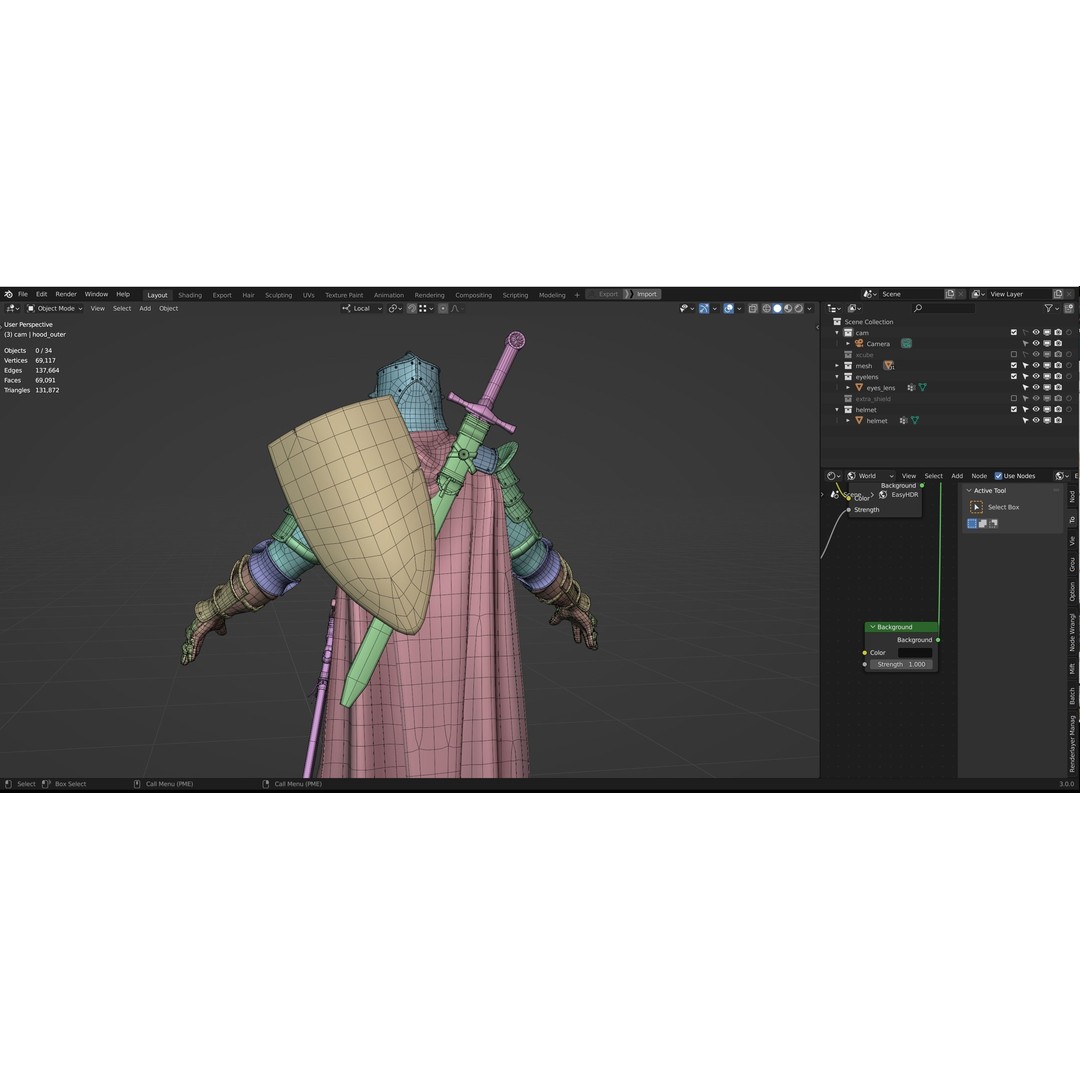Uncheck the mesh collection checkbox
Screen dimensions: 1080x1080
pyautogui.click(x=1014, y=366)
